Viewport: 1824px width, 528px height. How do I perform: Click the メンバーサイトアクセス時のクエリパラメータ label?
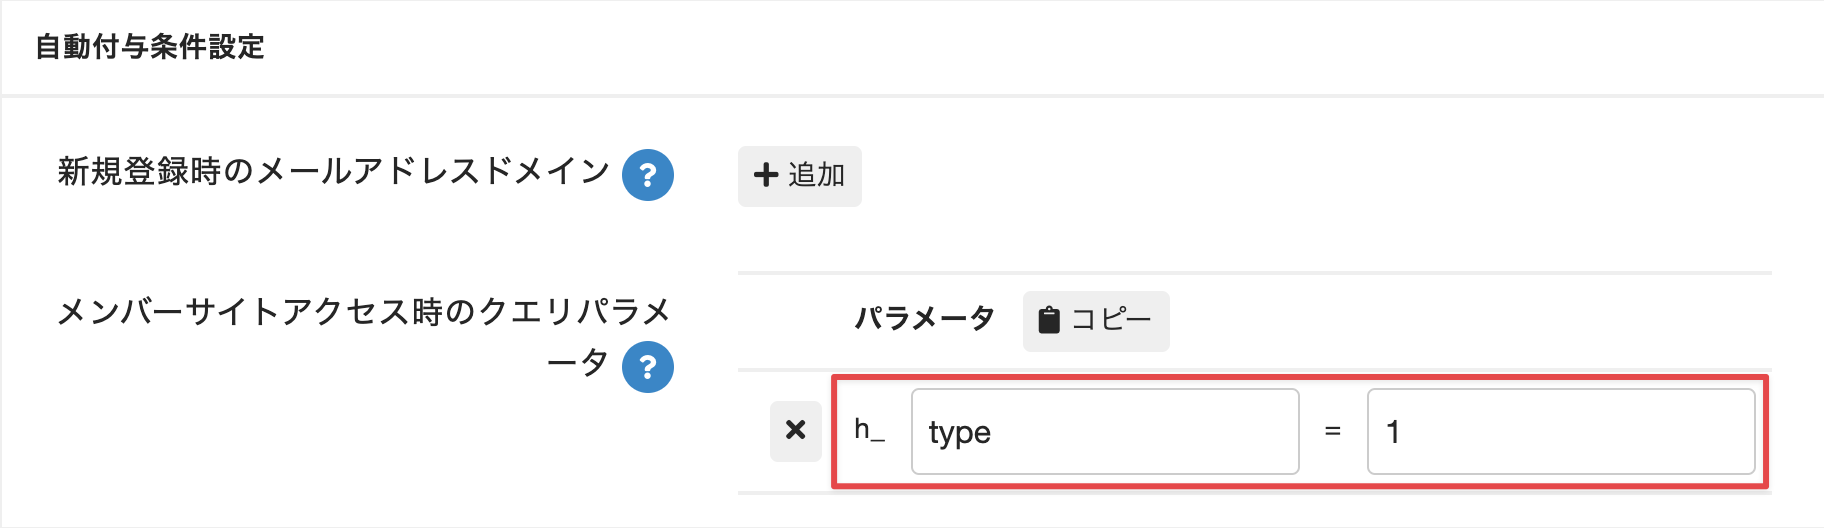[363, 312]
